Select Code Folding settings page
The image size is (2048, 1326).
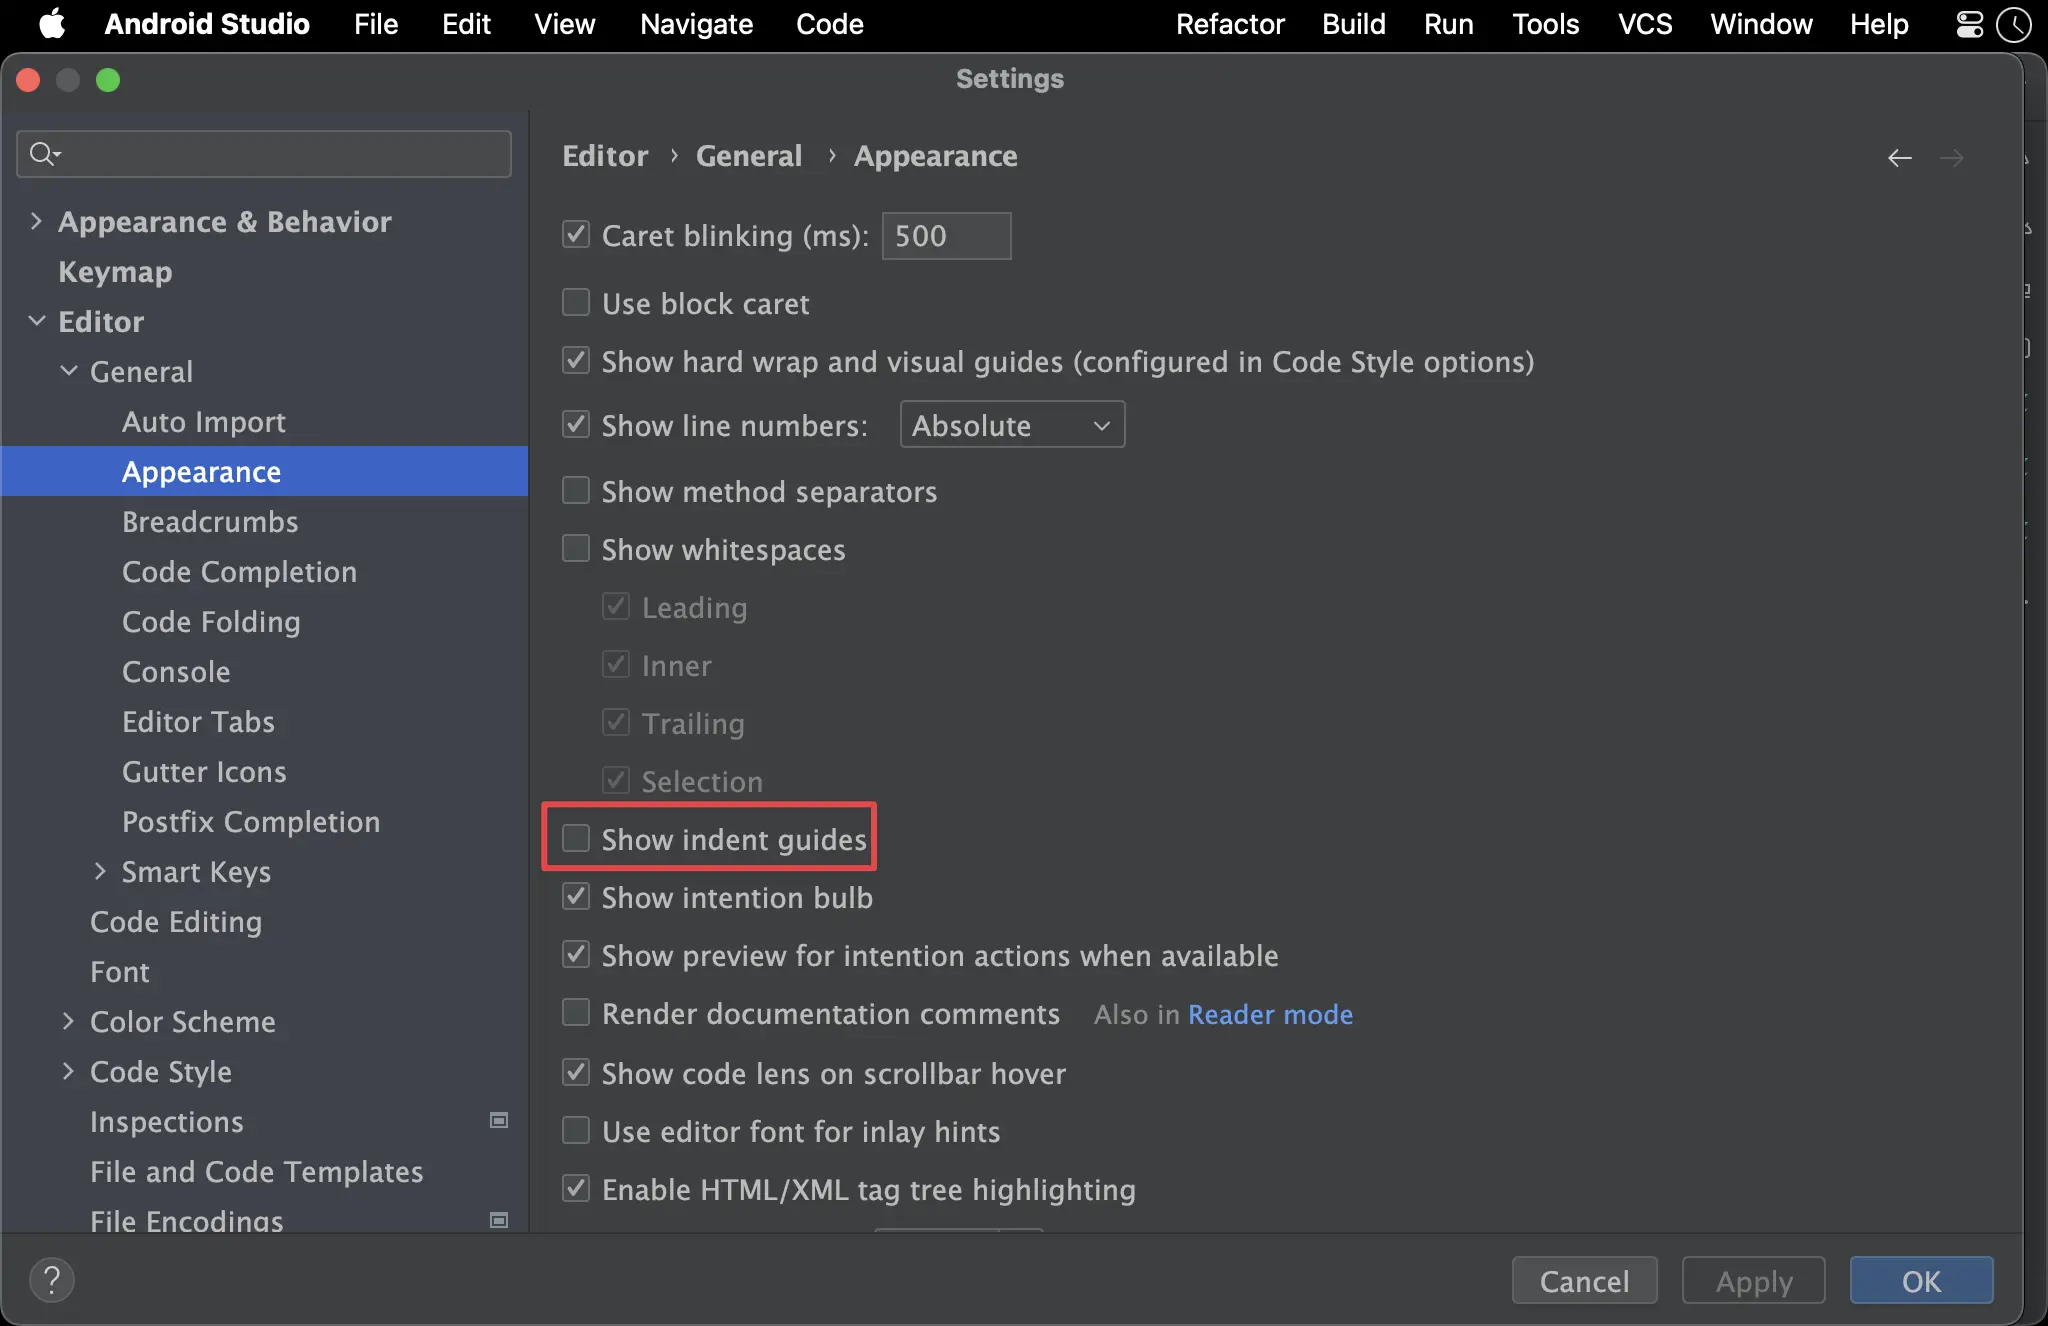click(211, 621)
